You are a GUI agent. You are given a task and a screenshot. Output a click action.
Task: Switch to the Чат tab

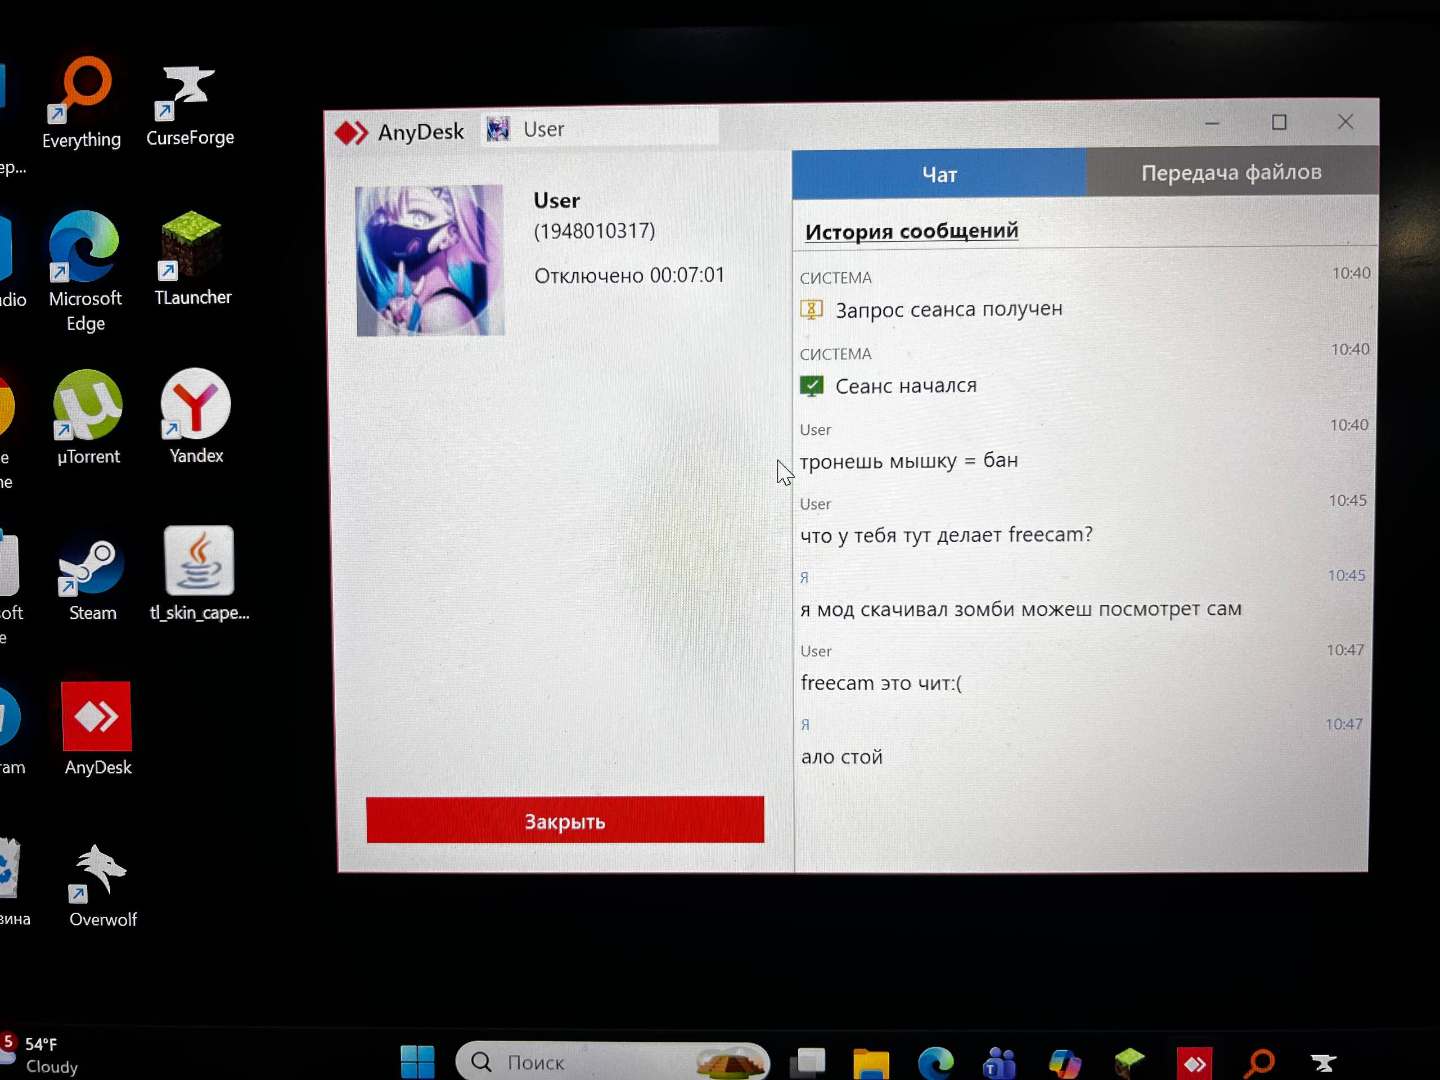[939, 174]
